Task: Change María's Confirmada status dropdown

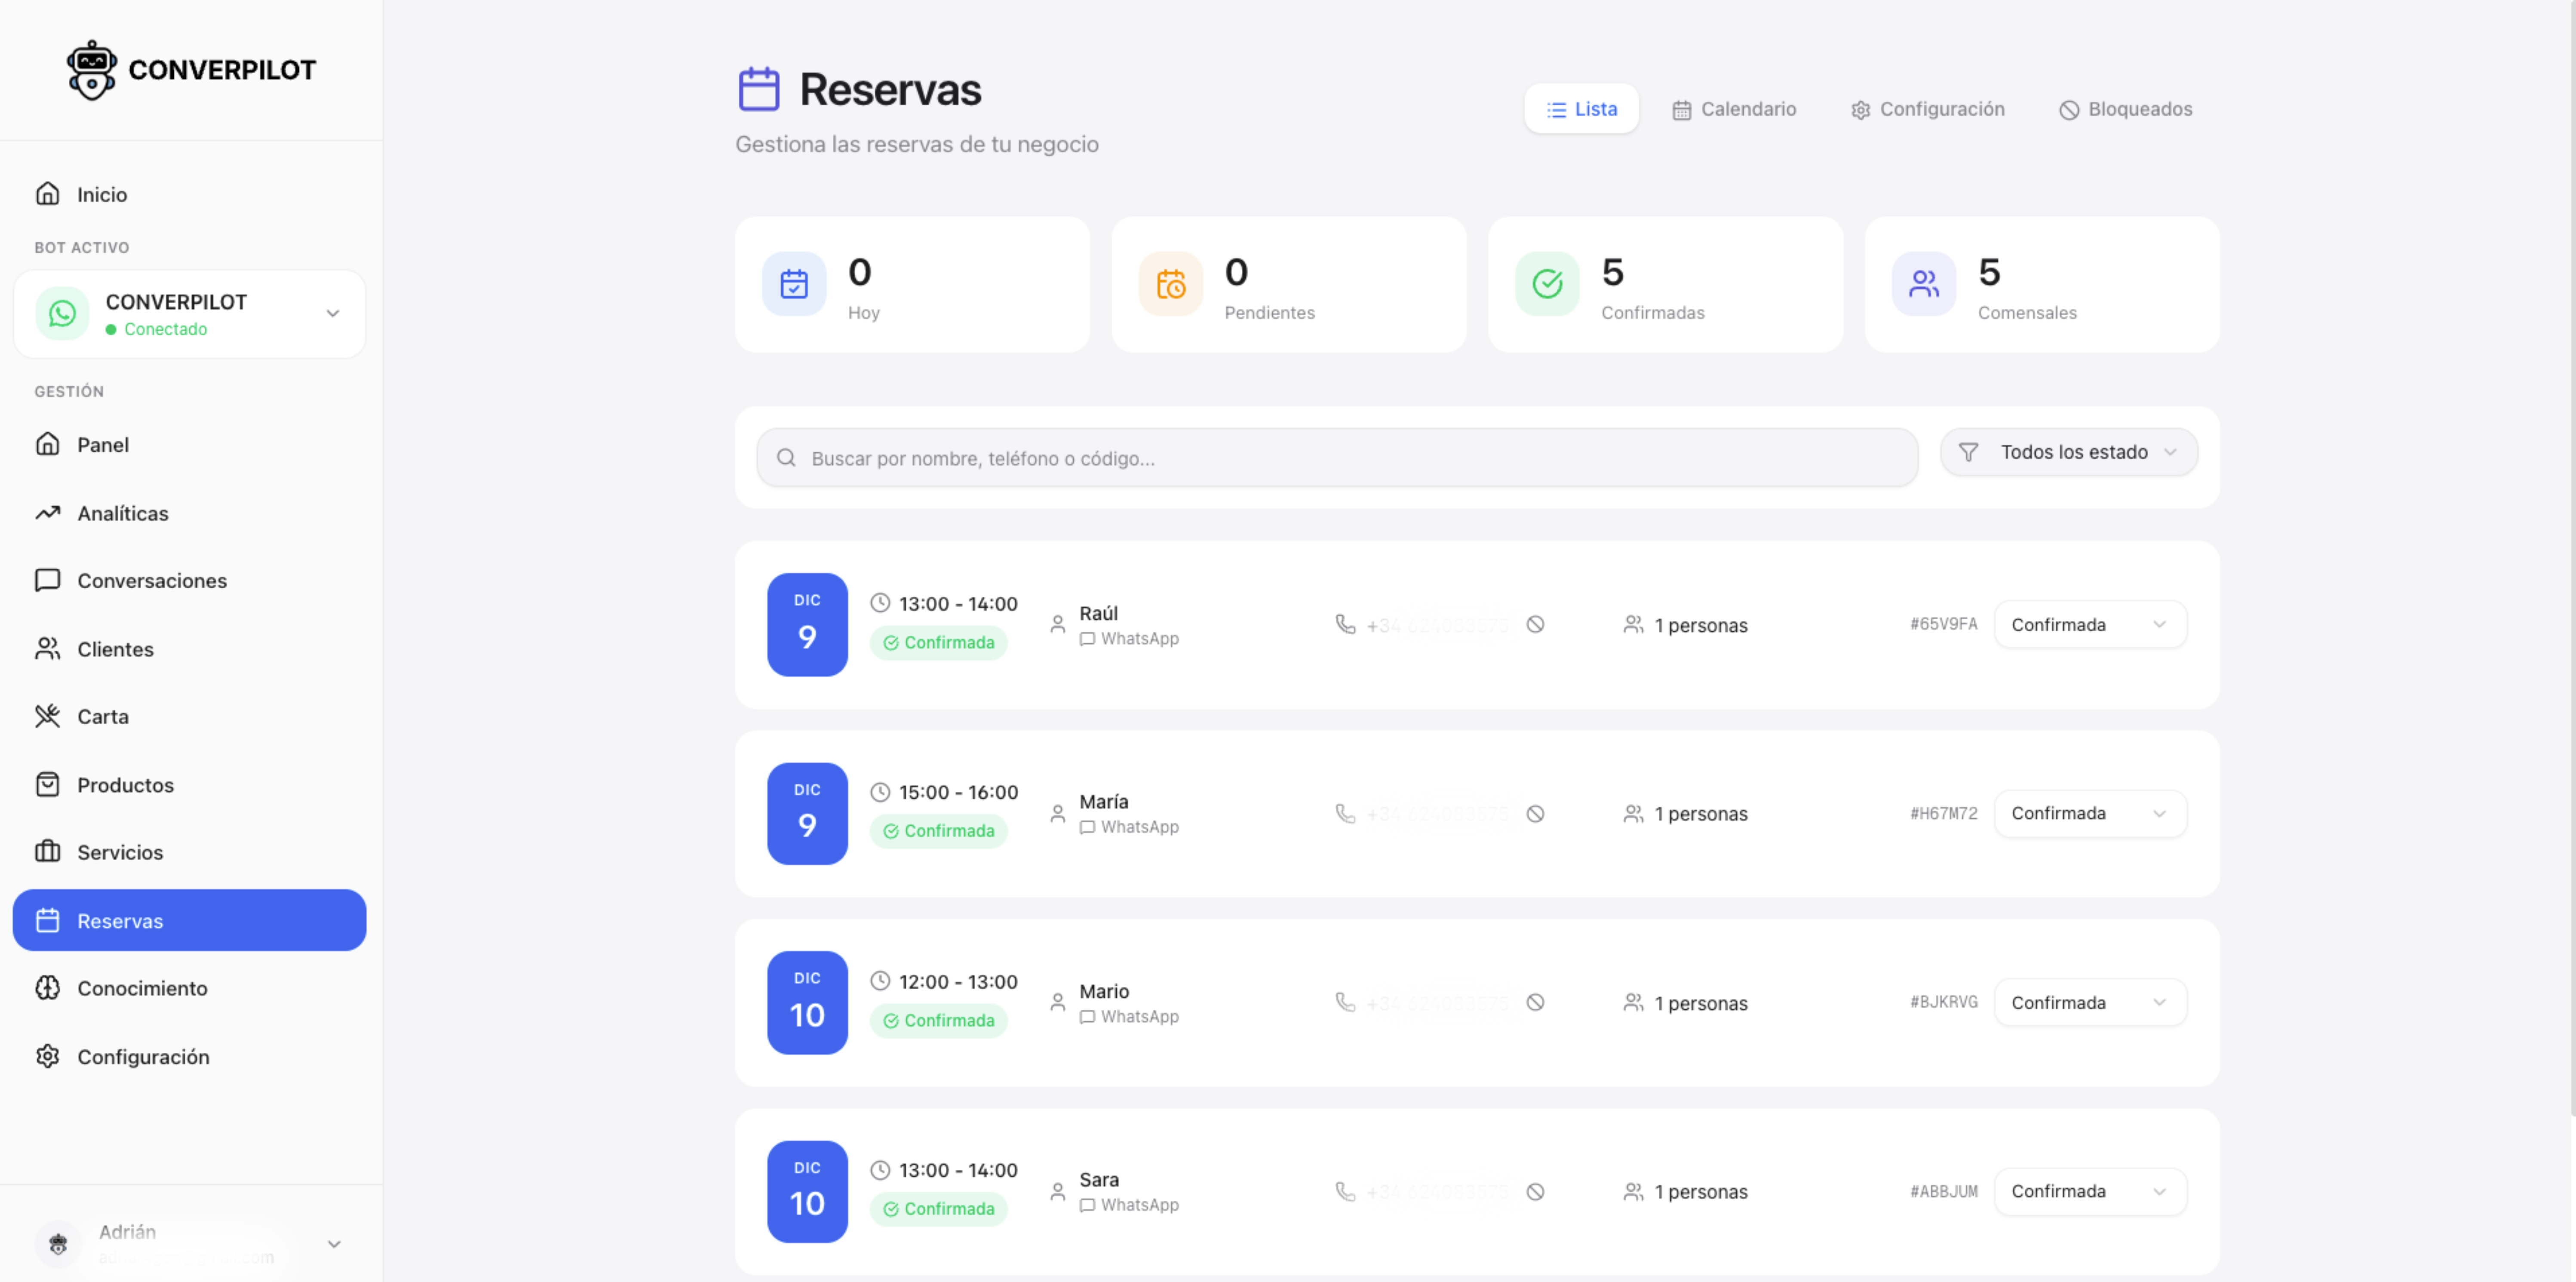Action: tap(2089, 813)
